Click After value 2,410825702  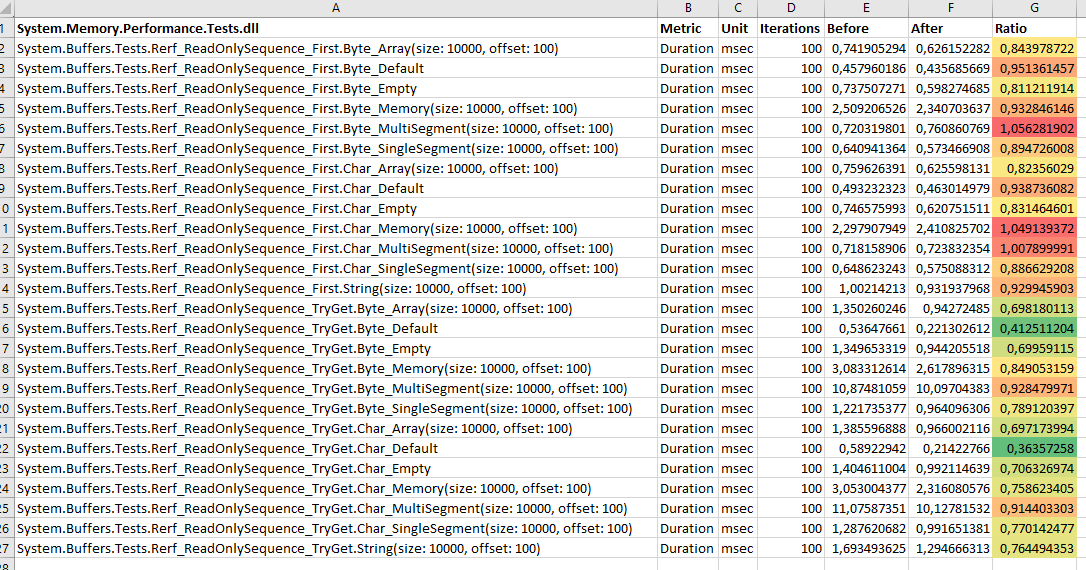point(950,229)
